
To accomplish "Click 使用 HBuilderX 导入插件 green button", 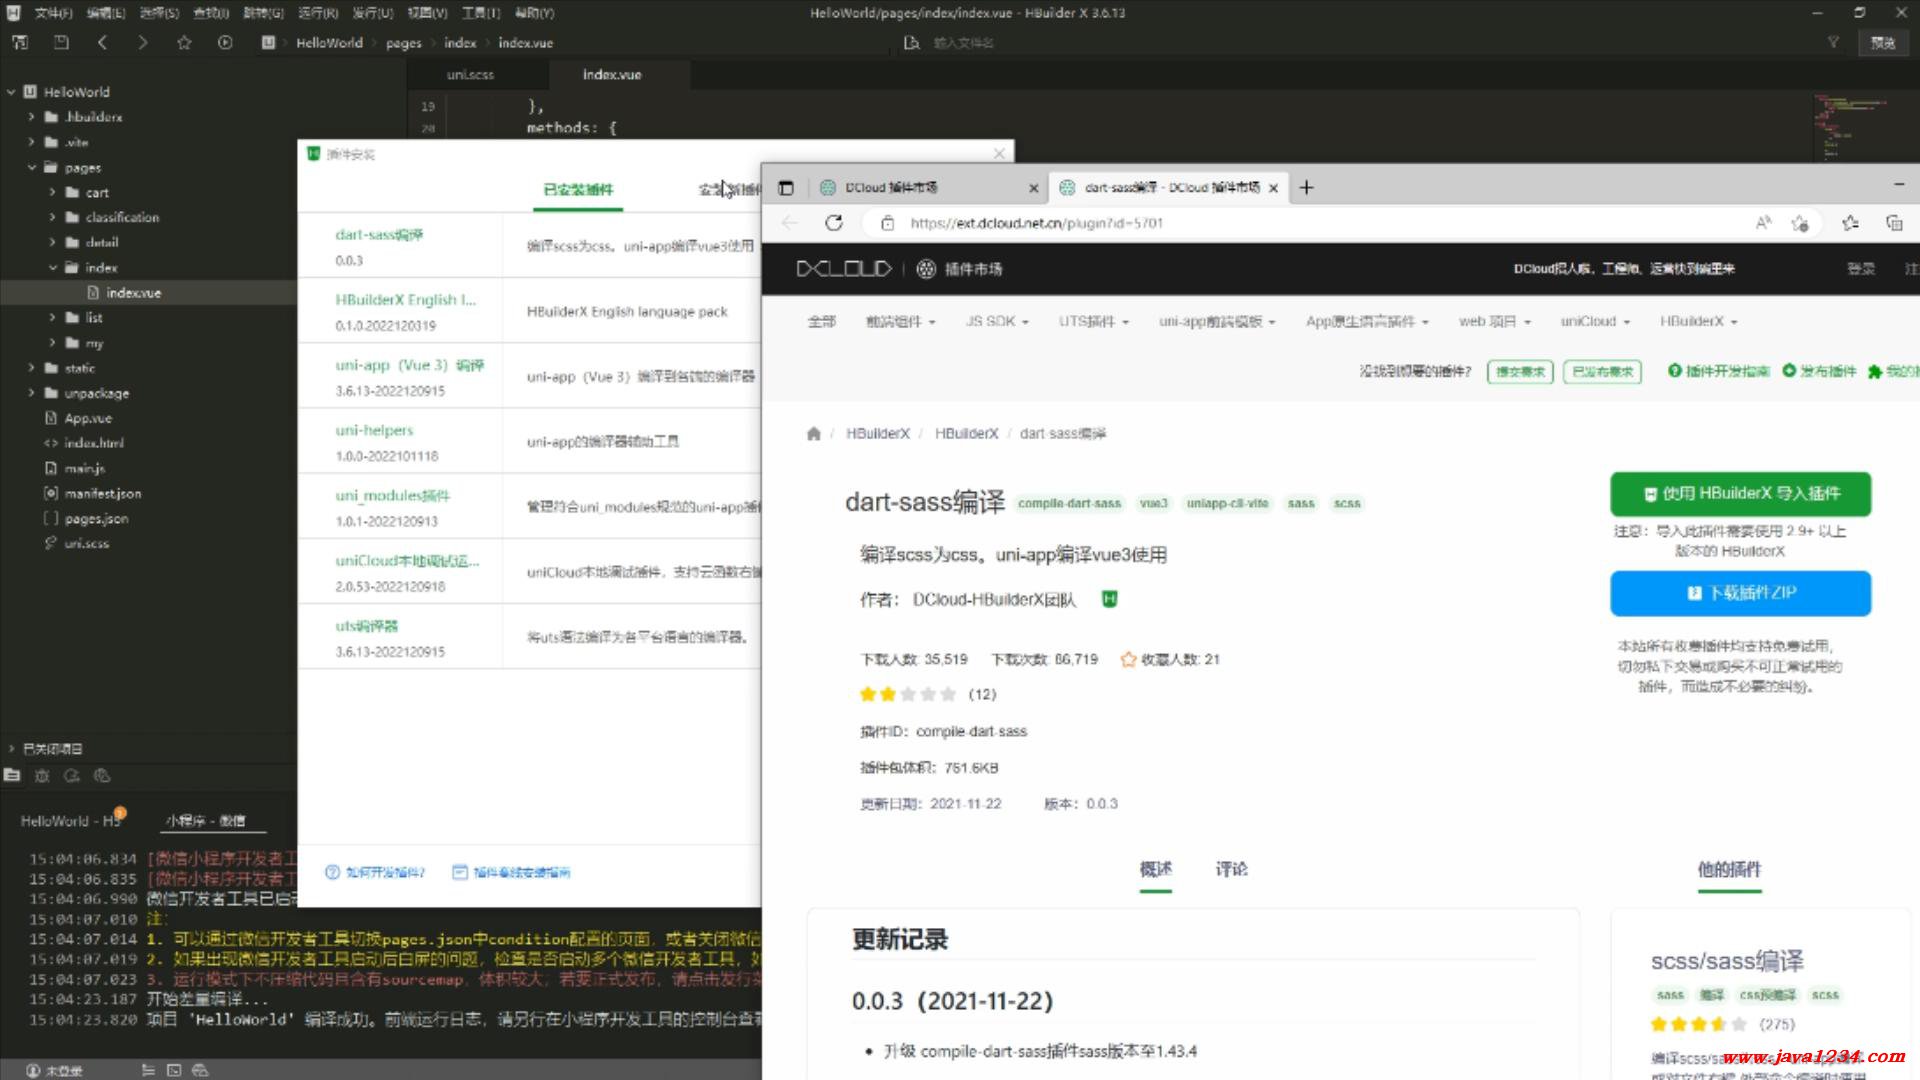I will click(1740, 493).
